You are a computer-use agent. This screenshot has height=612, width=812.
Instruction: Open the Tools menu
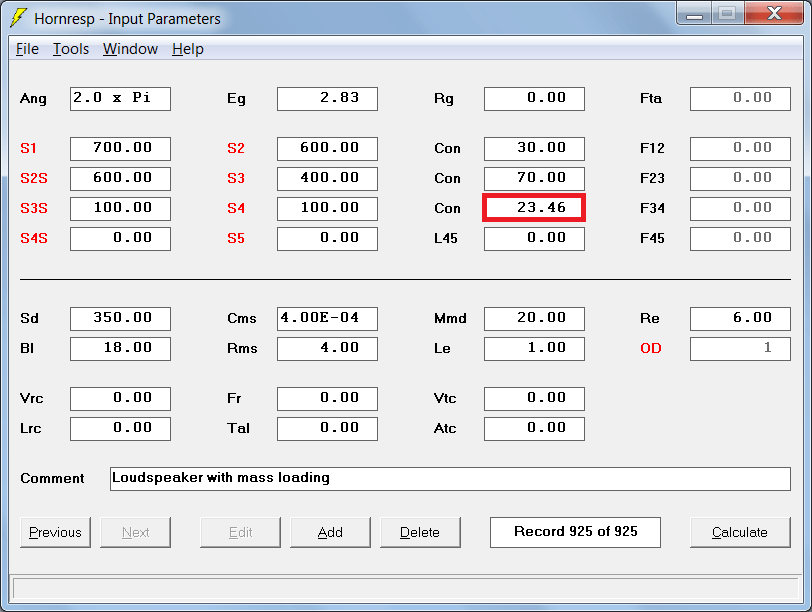click(x=71, y=49)
